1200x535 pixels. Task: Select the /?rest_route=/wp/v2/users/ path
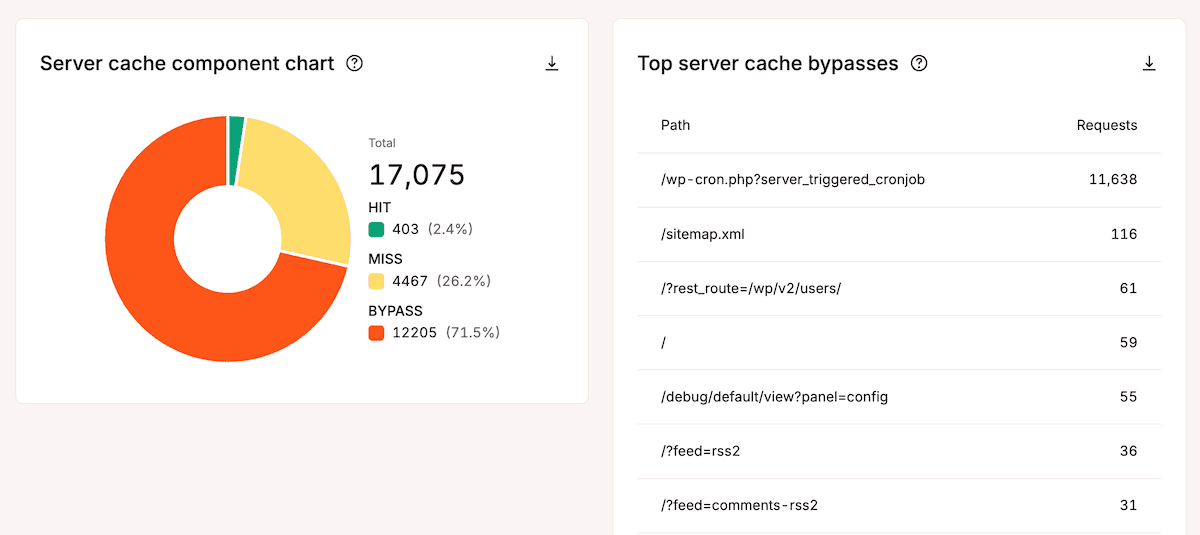751,288
